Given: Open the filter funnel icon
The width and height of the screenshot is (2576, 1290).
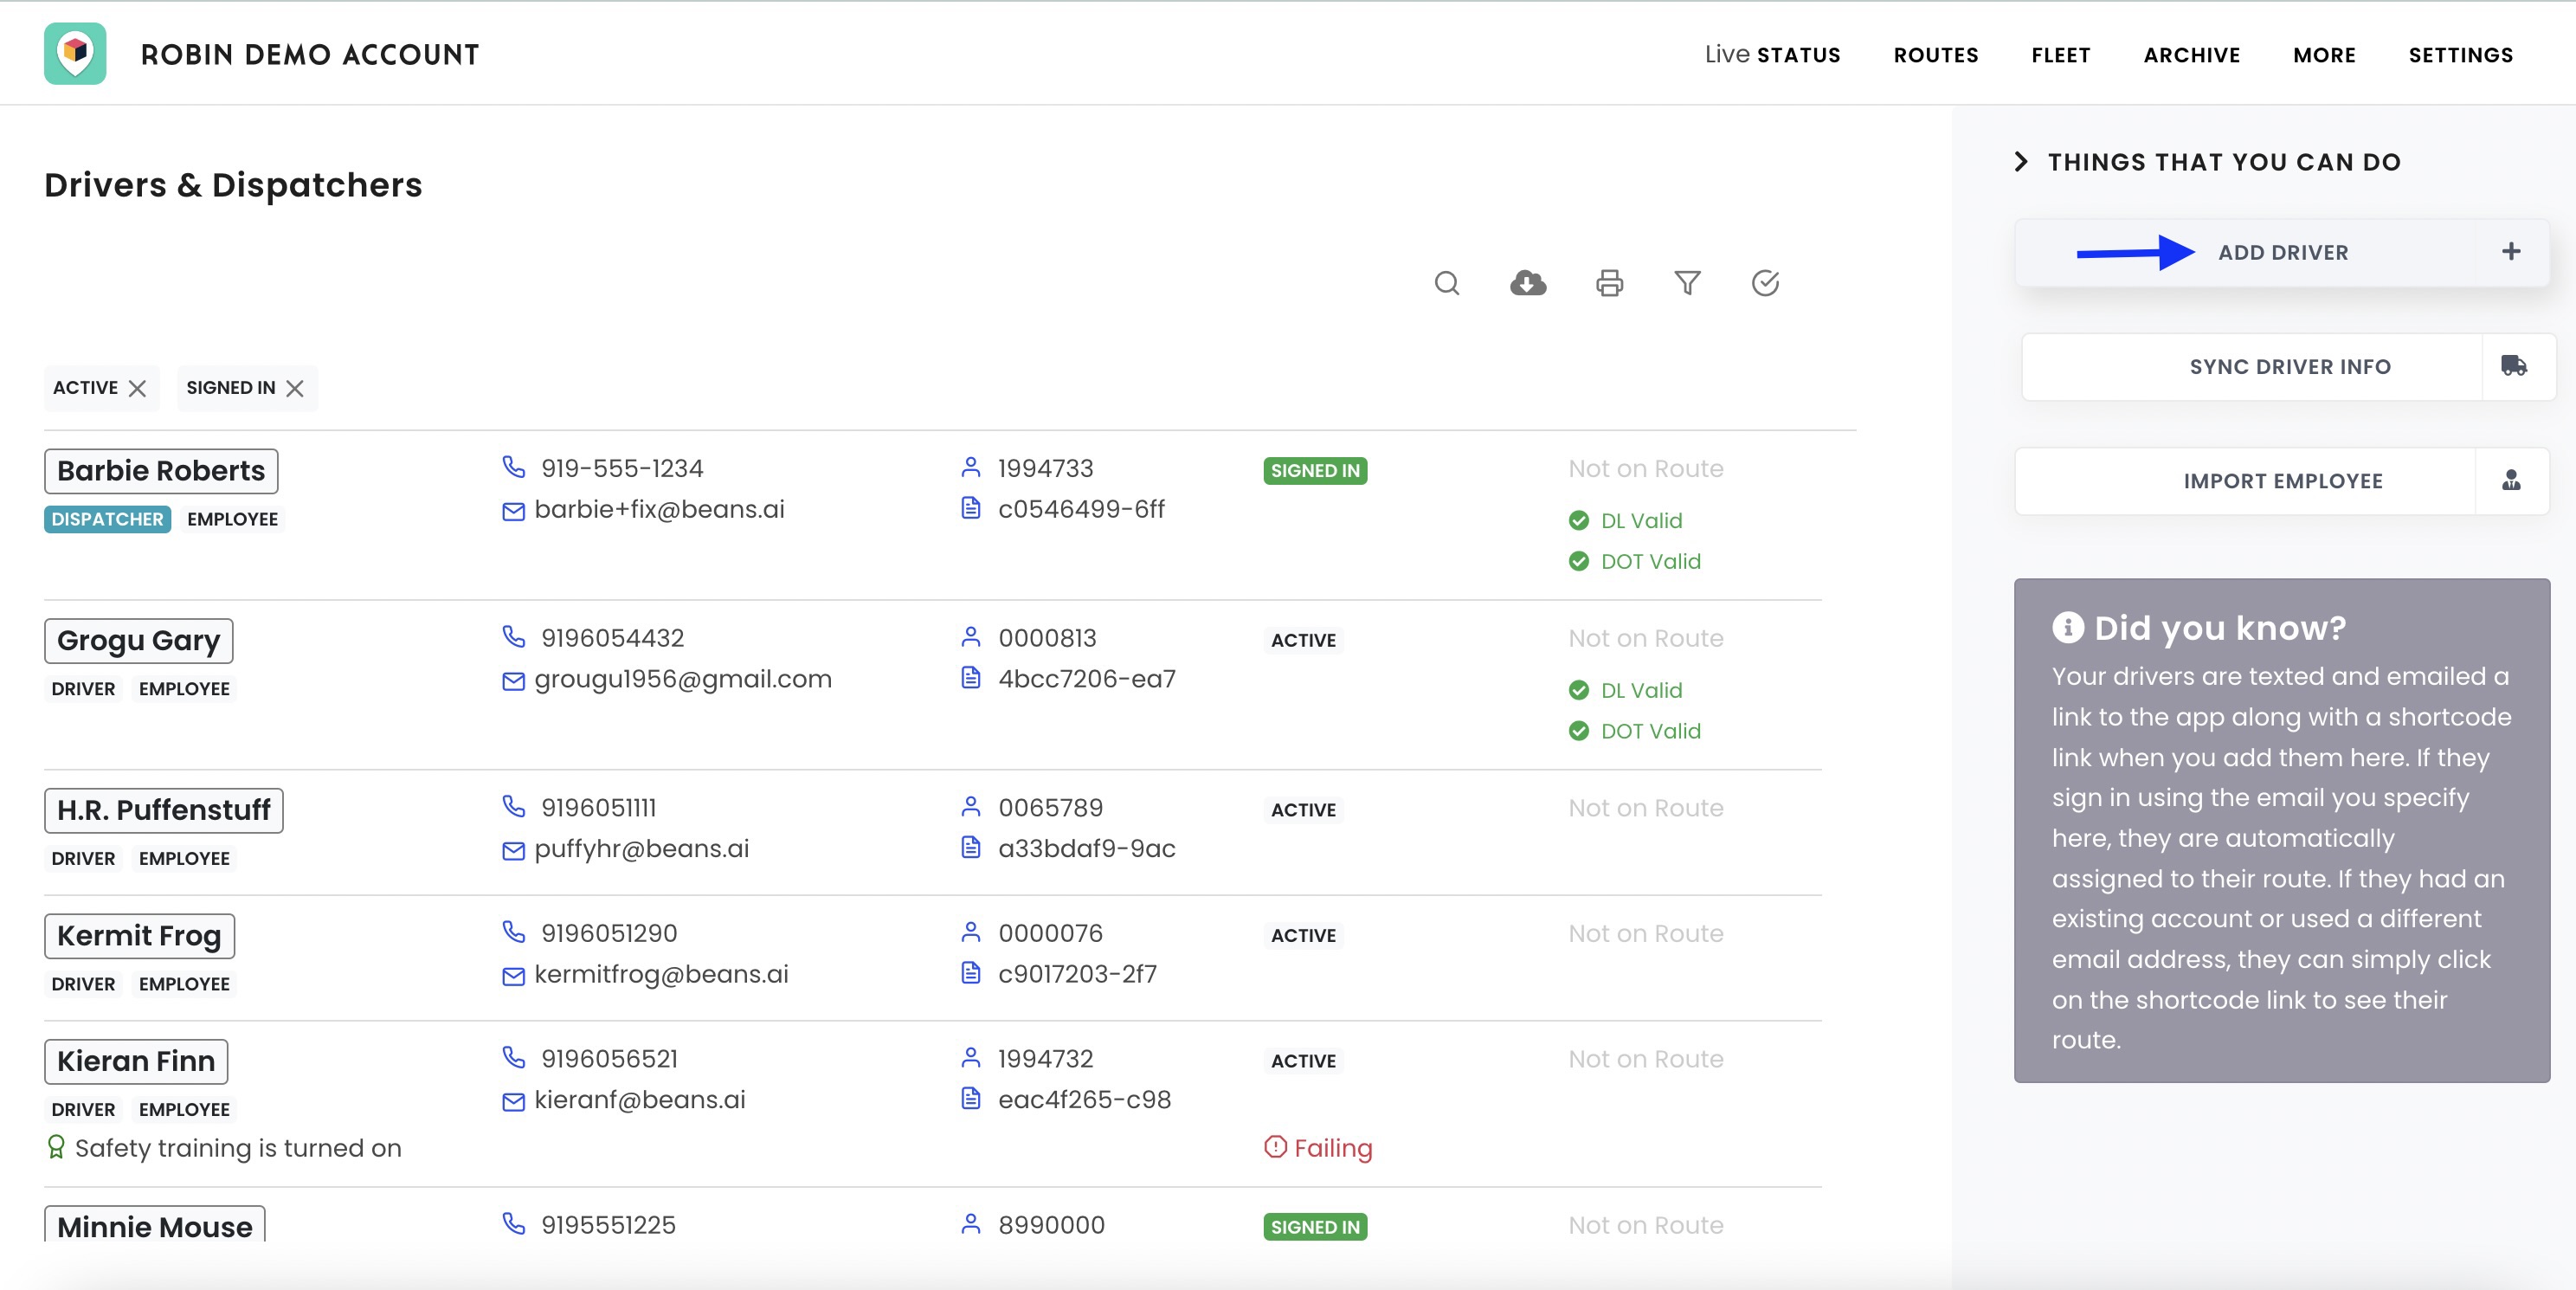Looking at the screenshot, I should pos(1687,283).
